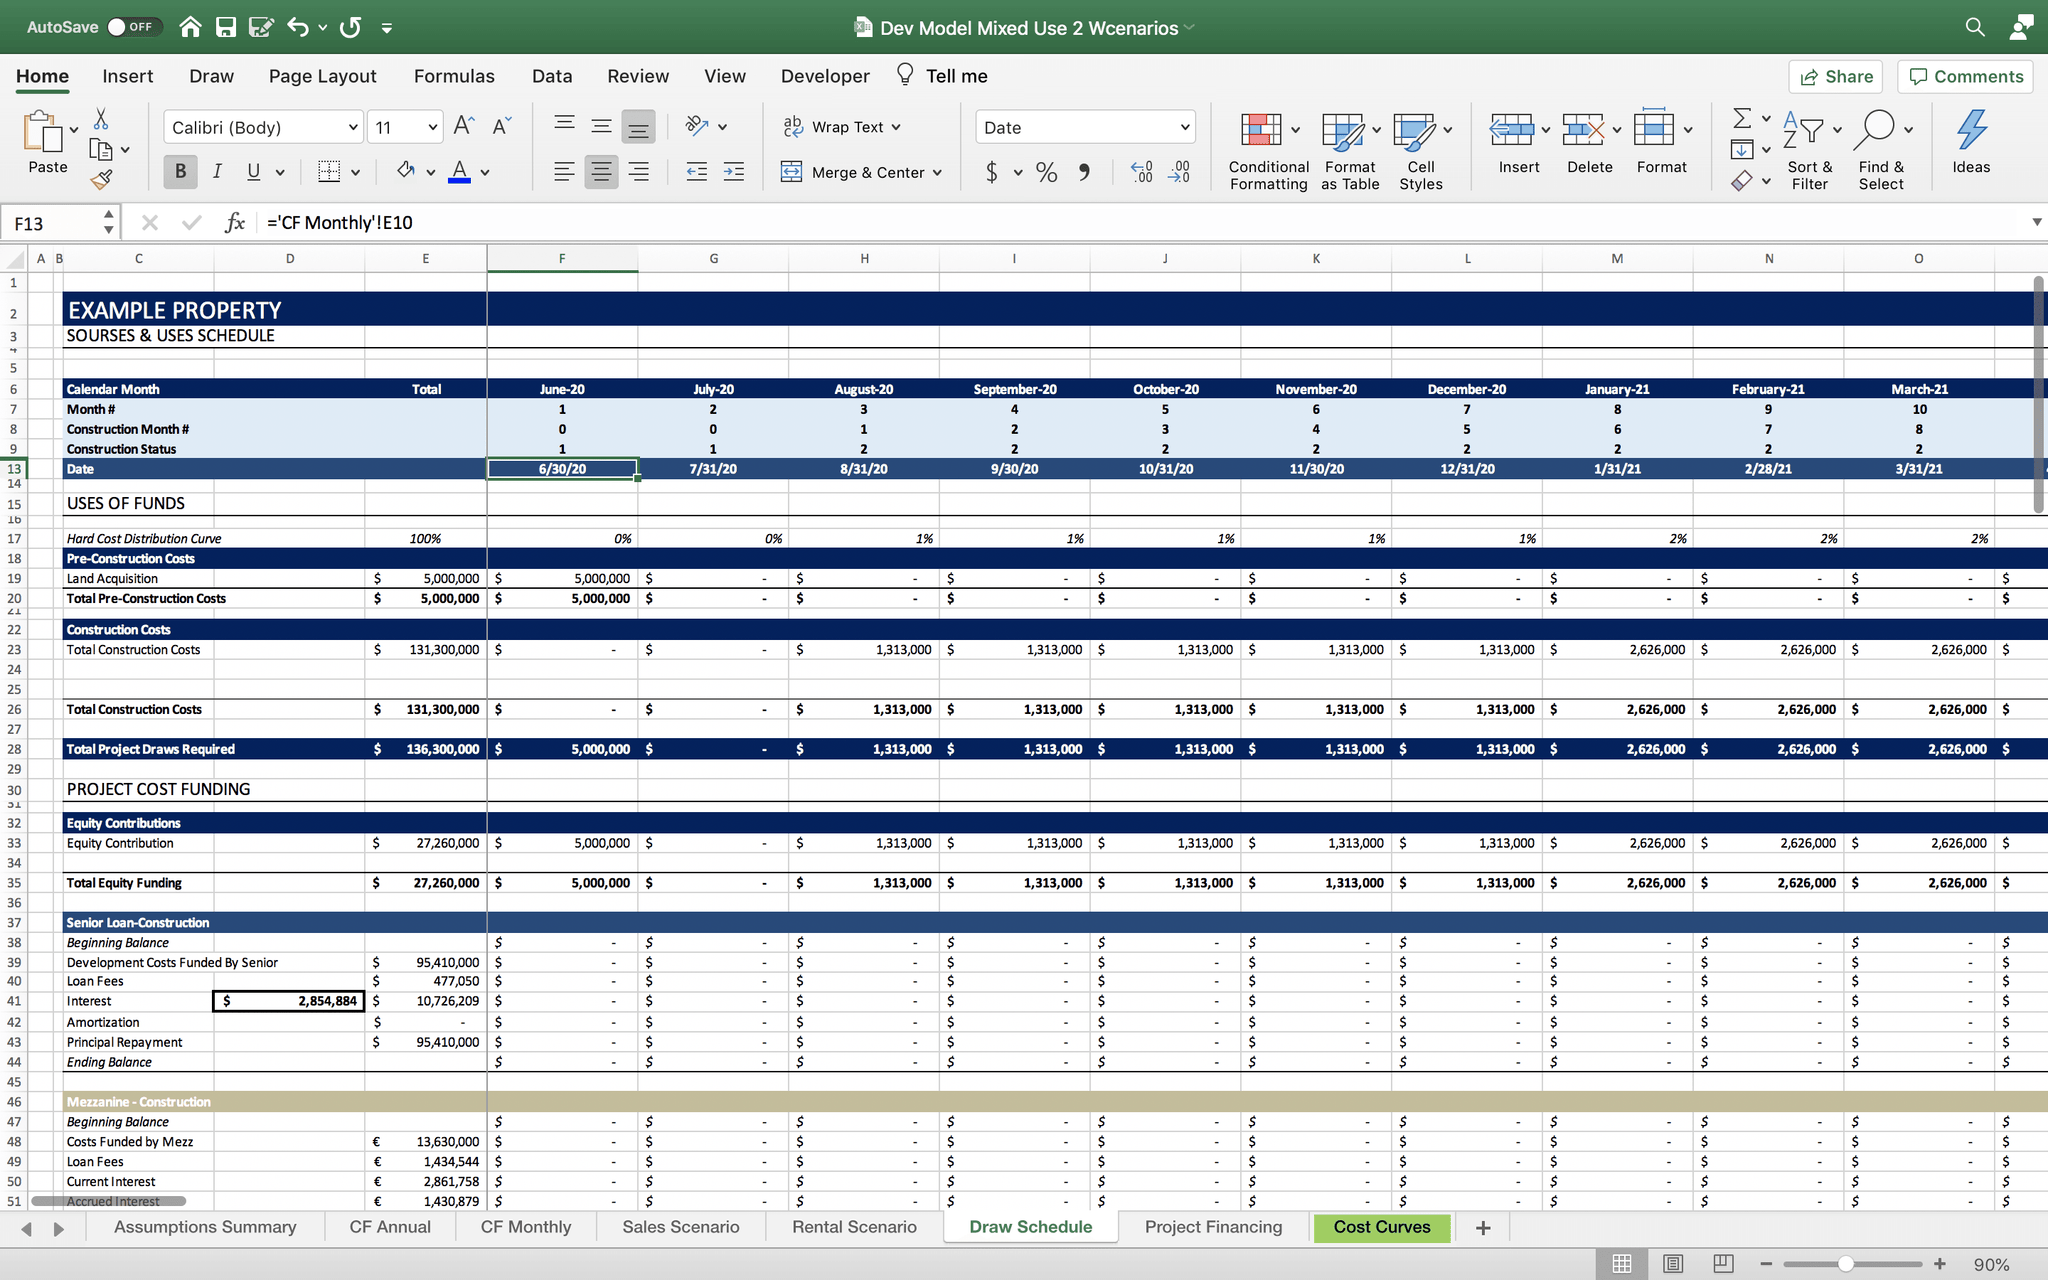Click the Percent Style icon
Viewport: 2048px width, 1280px height.
(1046, 172)
